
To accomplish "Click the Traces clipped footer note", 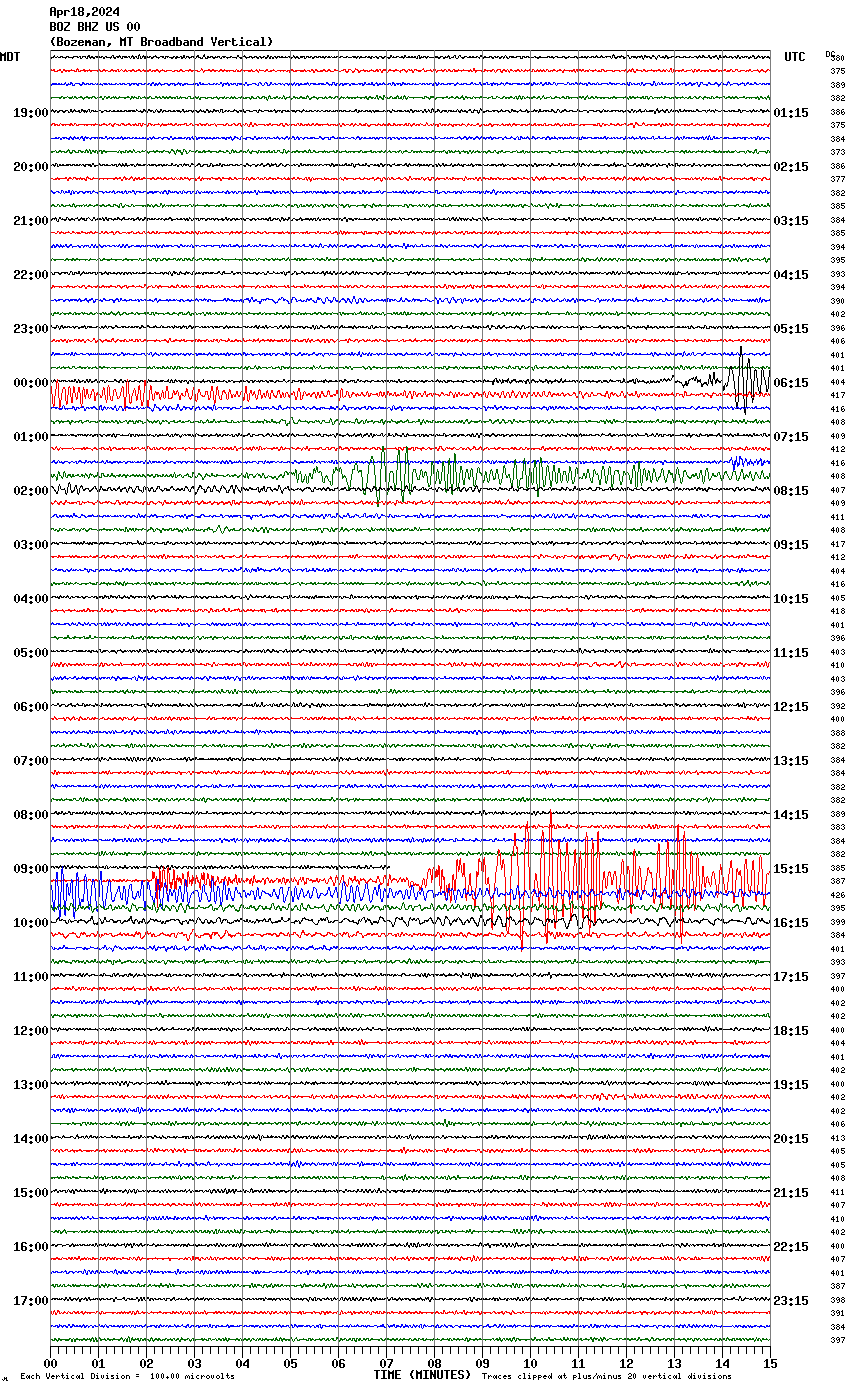I will [x=606, y=1377].
